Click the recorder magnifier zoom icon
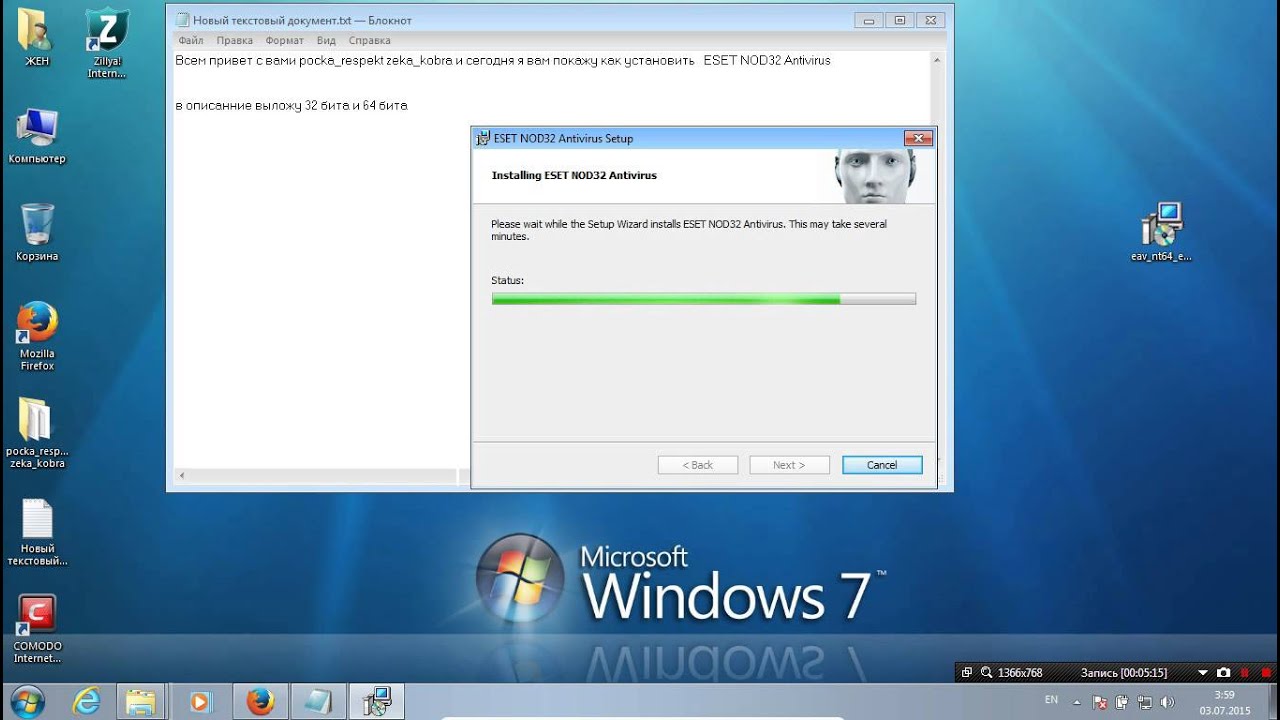This screenshot has width=1280, height=720. click(x=986, y=673)
